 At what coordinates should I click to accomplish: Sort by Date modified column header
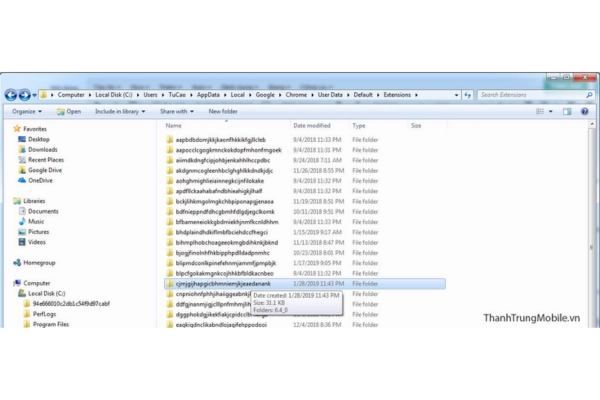tap(311, 126)
